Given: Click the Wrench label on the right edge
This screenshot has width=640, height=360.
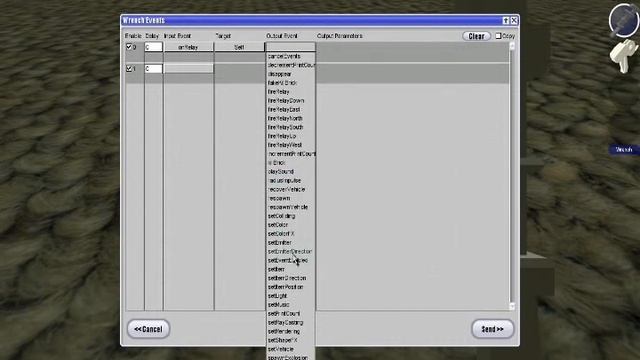Looking at the screenshot, I should coord(624,150).
